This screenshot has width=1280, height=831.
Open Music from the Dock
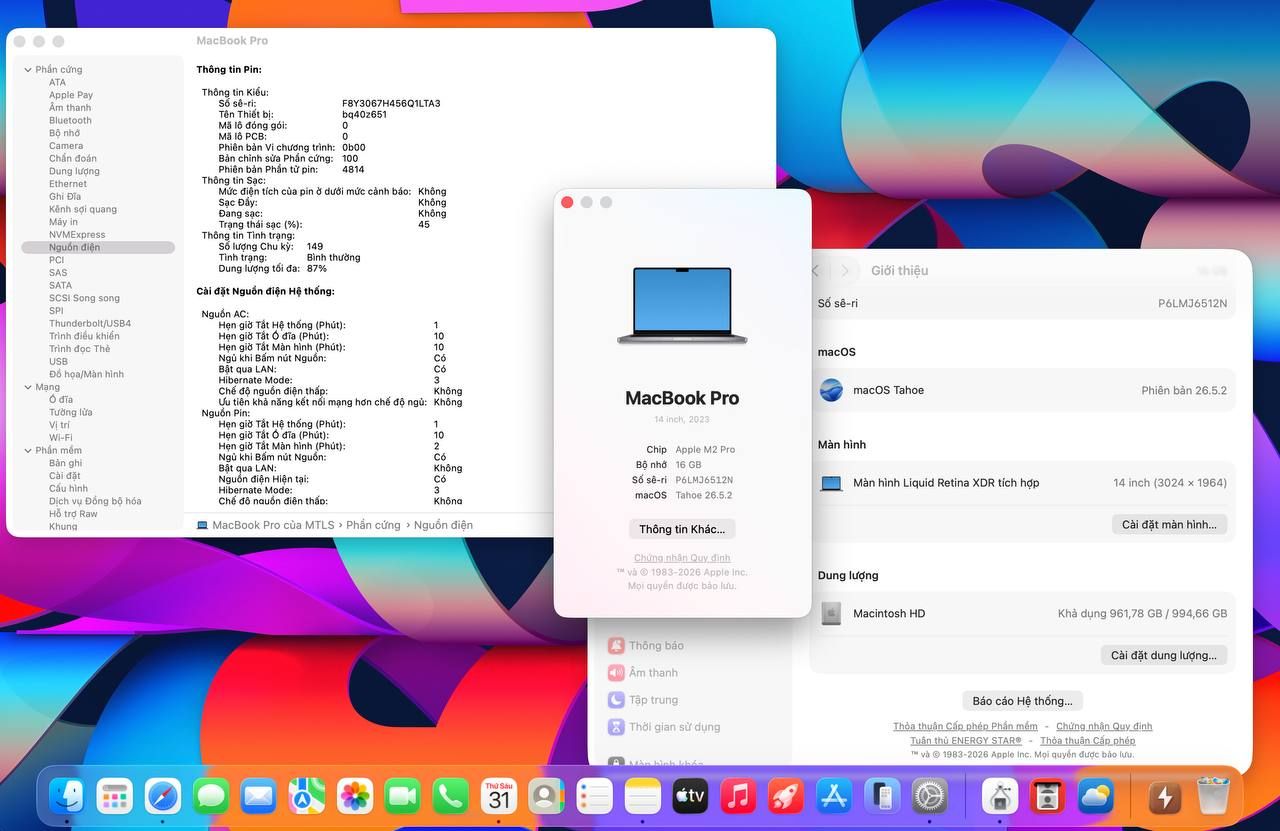[x=738, y=796]
